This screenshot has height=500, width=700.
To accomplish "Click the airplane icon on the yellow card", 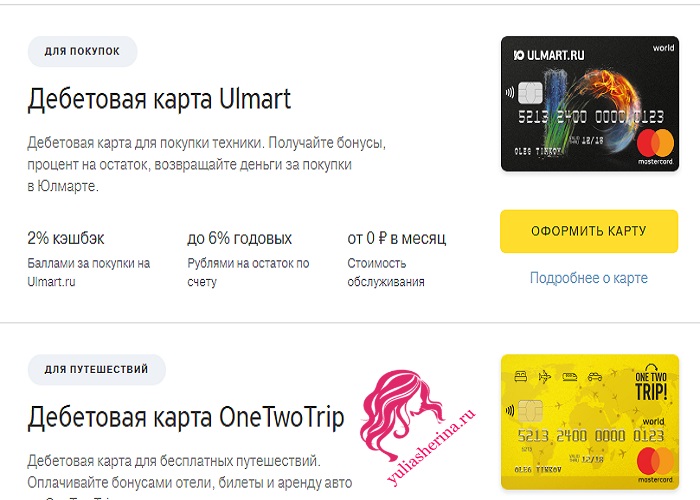I will 545,377.
